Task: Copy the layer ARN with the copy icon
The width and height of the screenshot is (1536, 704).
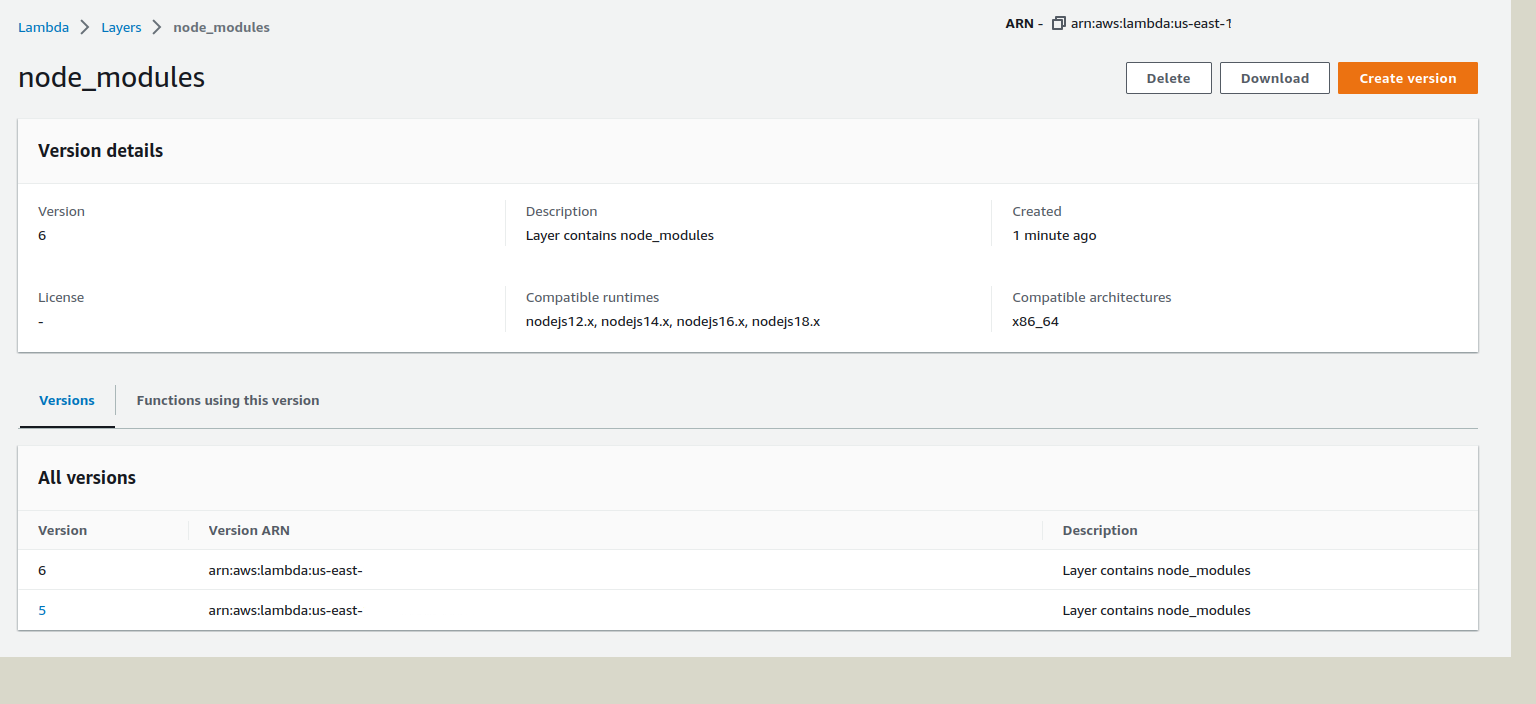Action: click(x=1059, y=23)
